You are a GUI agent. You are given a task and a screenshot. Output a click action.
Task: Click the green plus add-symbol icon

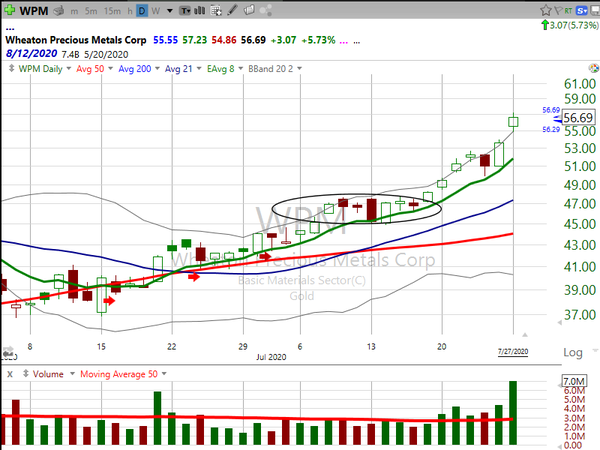[10, 10]
